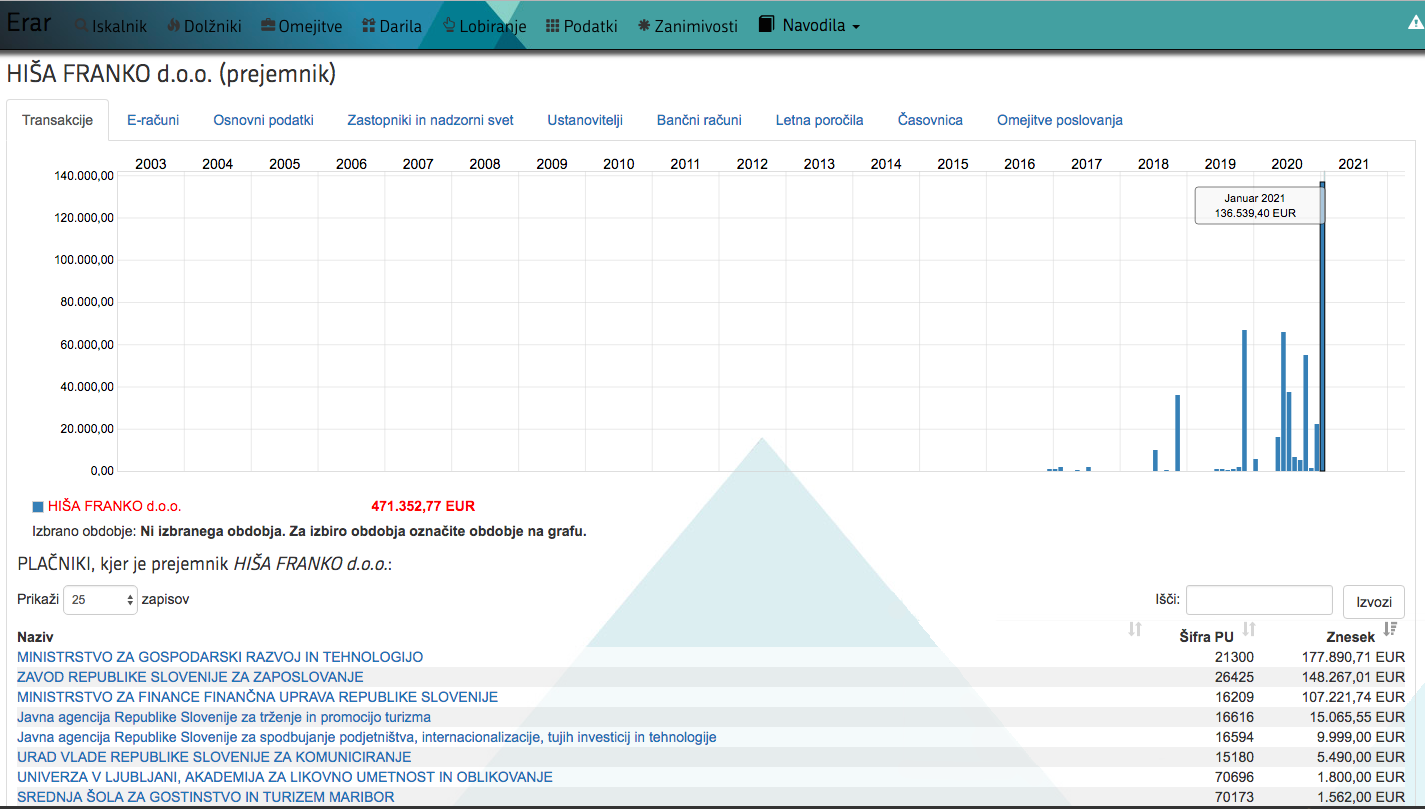1425x809 pixels.
Task: Click the warning triangle icon in navbar
Action: click(x=1414, y=22)
